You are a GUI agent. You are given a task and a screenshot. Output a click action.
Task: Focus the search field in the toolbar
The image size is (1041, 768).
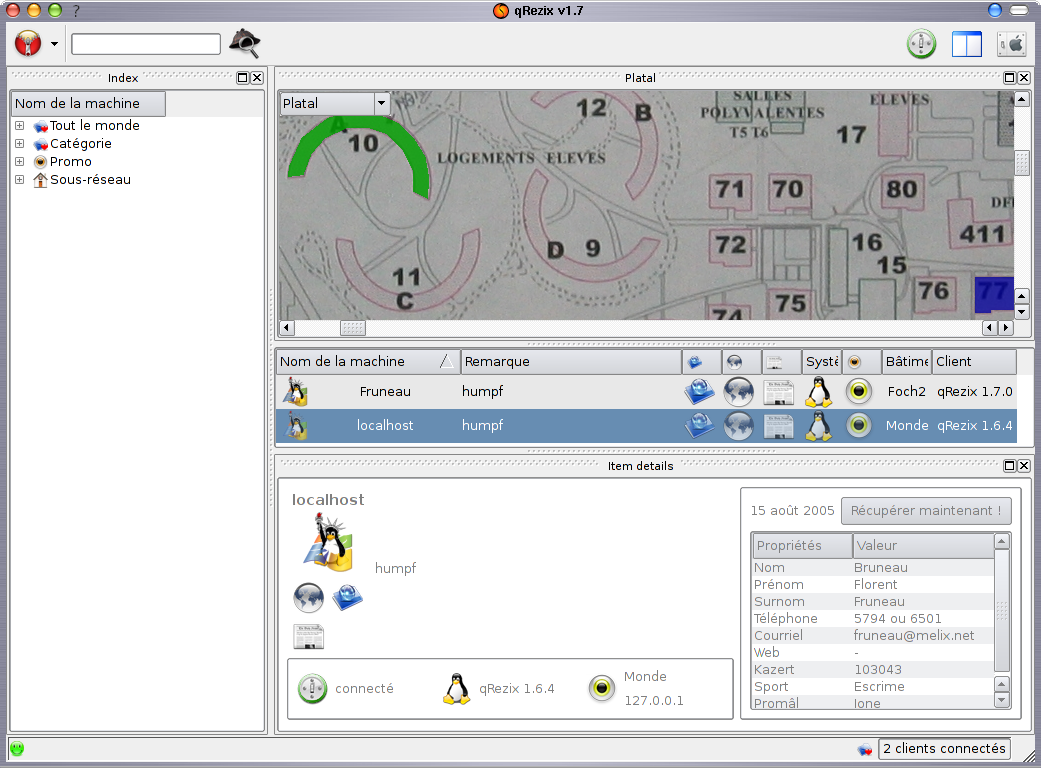[146, 44]
